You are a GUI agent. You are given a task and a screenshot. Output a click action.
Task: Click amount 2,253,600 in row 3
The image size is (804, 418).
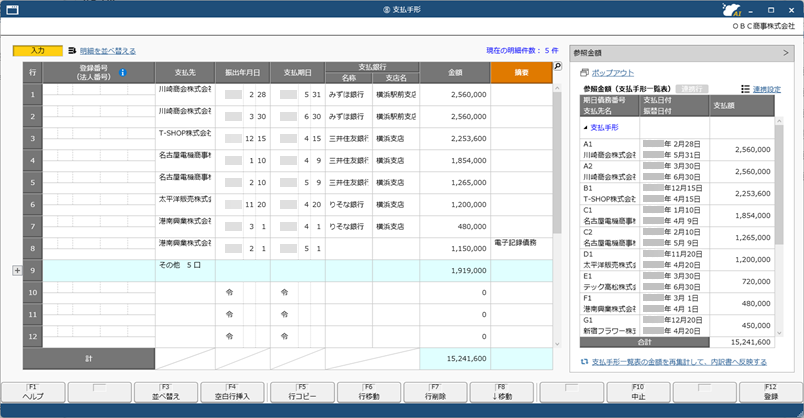(x=469, y=138)
